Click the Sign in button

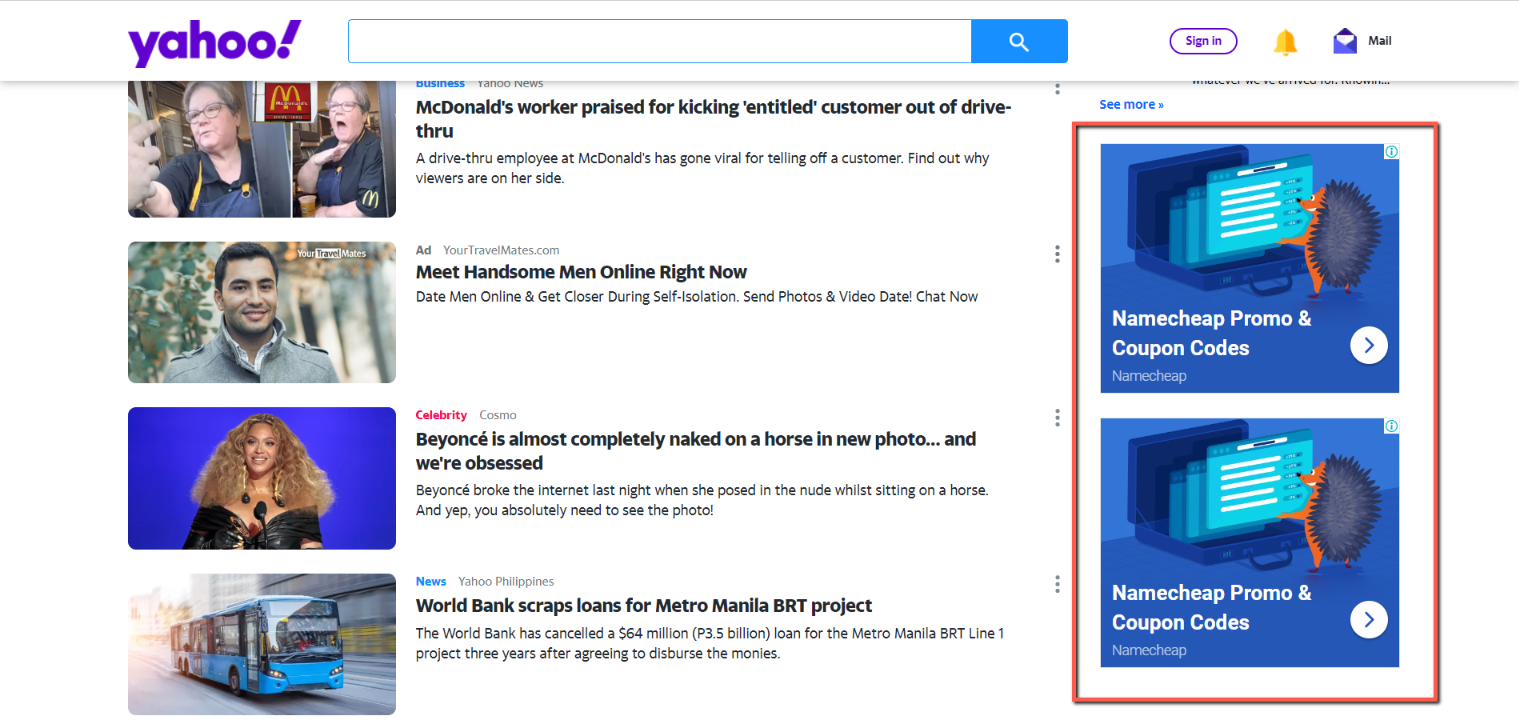1203,41
